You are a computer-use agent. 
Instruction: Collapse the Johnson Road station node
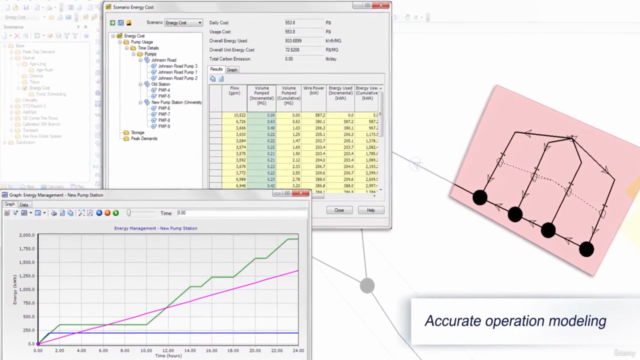point(140,60)
